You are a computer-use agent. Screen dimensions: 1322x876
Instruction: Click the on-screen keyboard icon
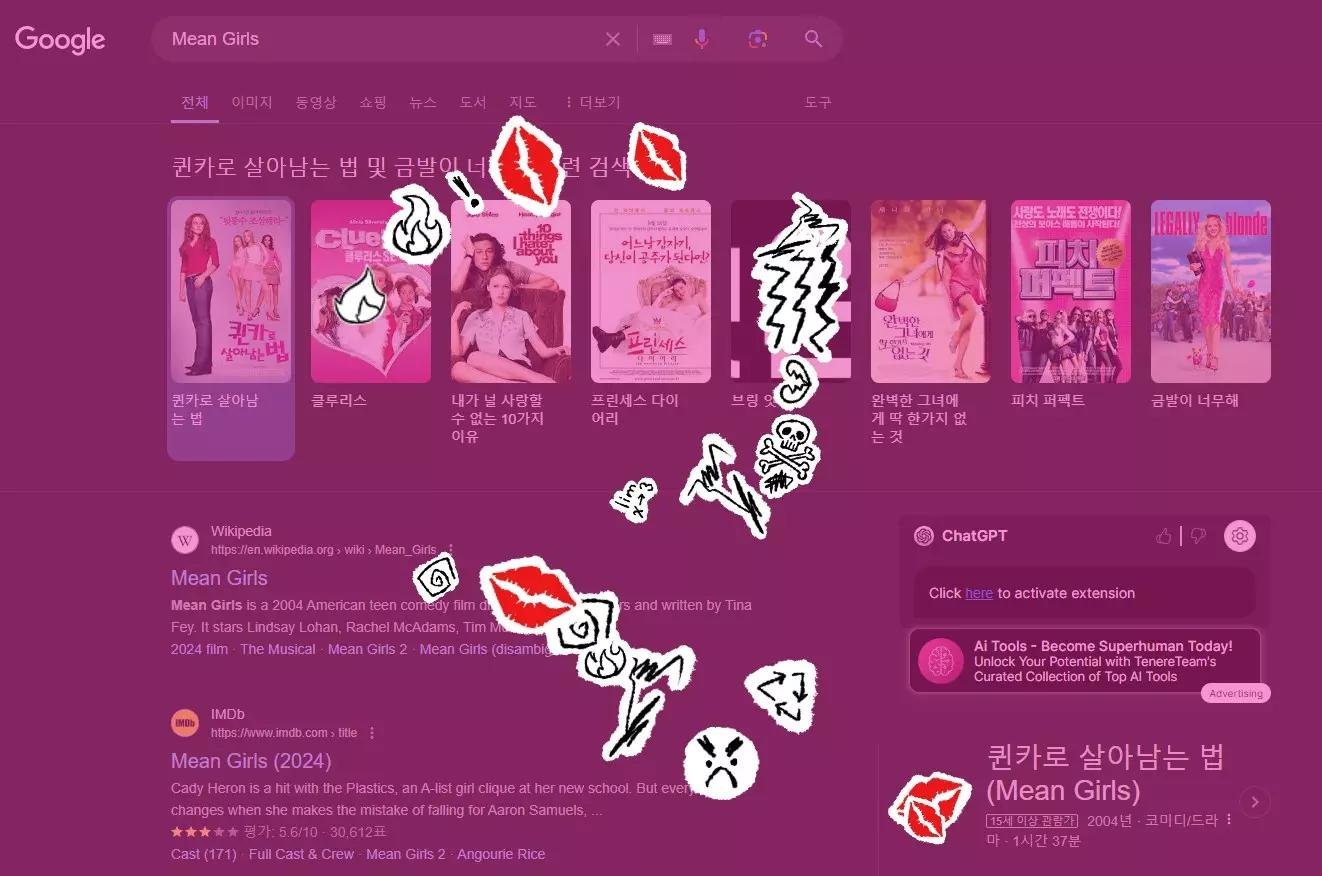662,38
